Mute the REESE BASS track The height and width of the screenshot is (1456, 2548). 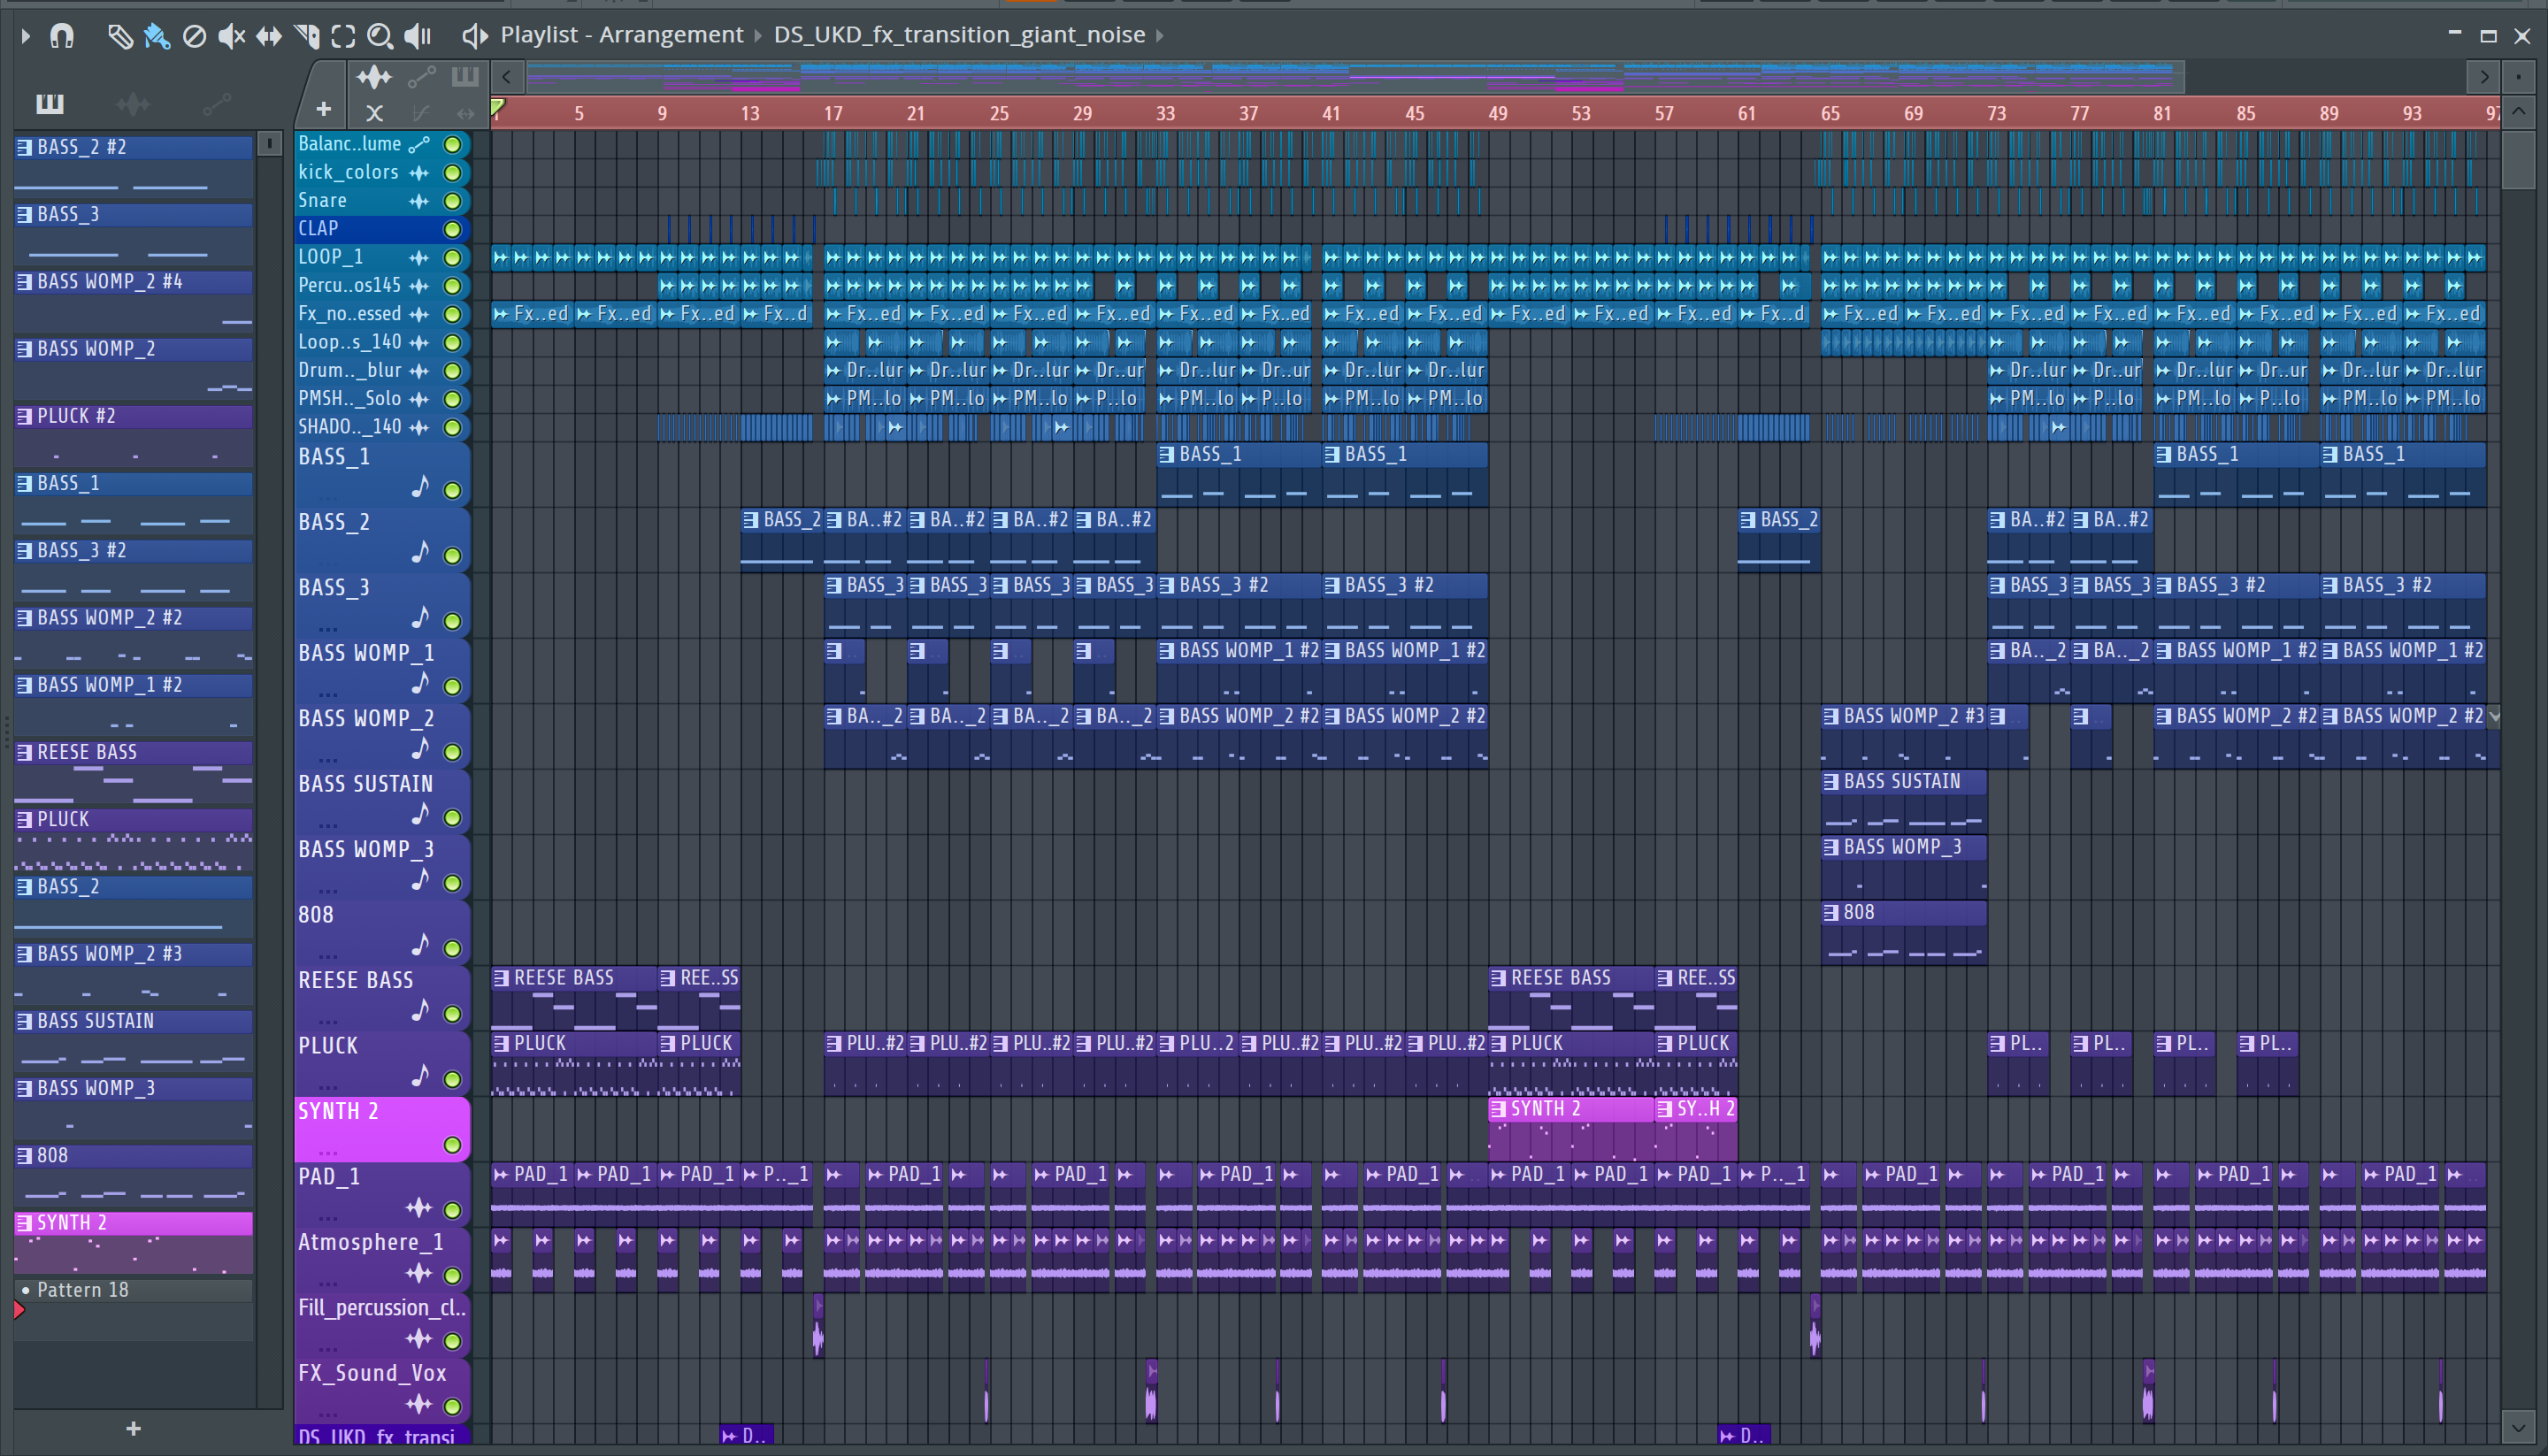tap(452, 1014)
